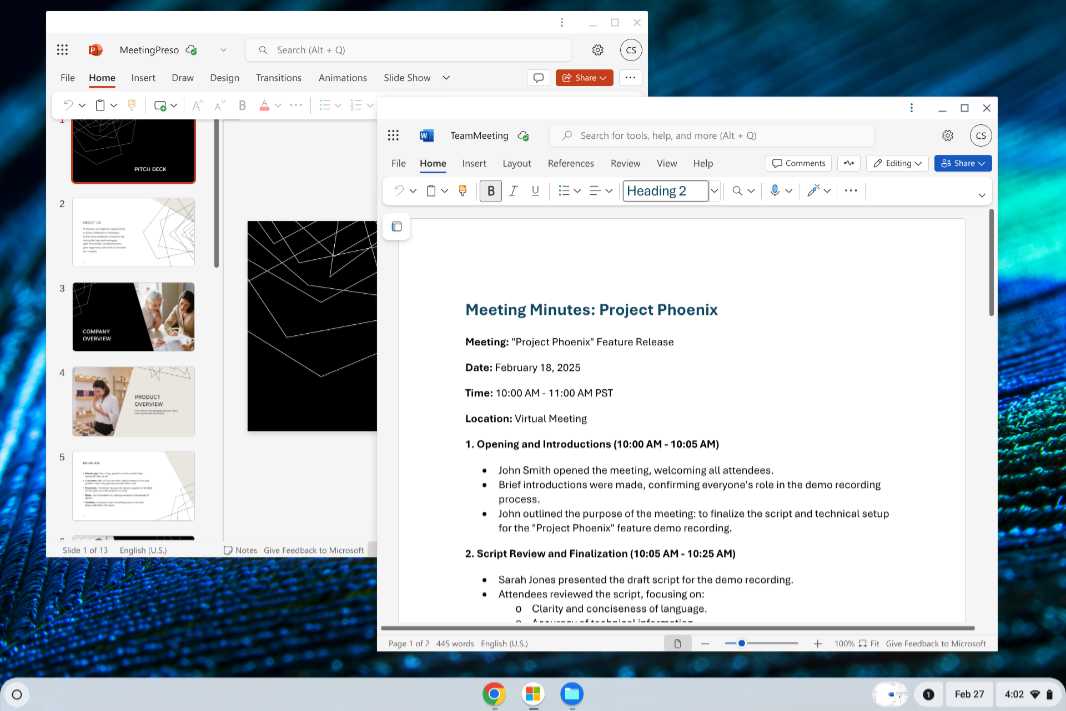Select slide 3 in the PowerPoint thumbnail pane
This screenshot has width=1066, height=711.
[133, 316]
